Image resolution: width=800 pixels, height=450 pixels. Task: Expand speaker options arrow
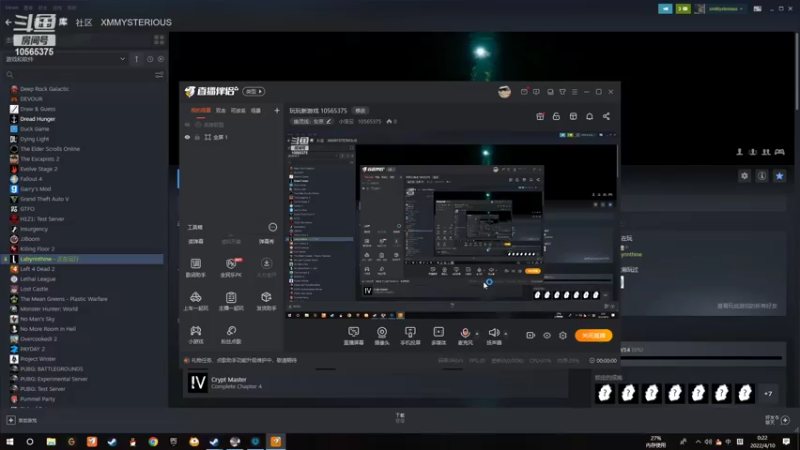coord(506,334)
